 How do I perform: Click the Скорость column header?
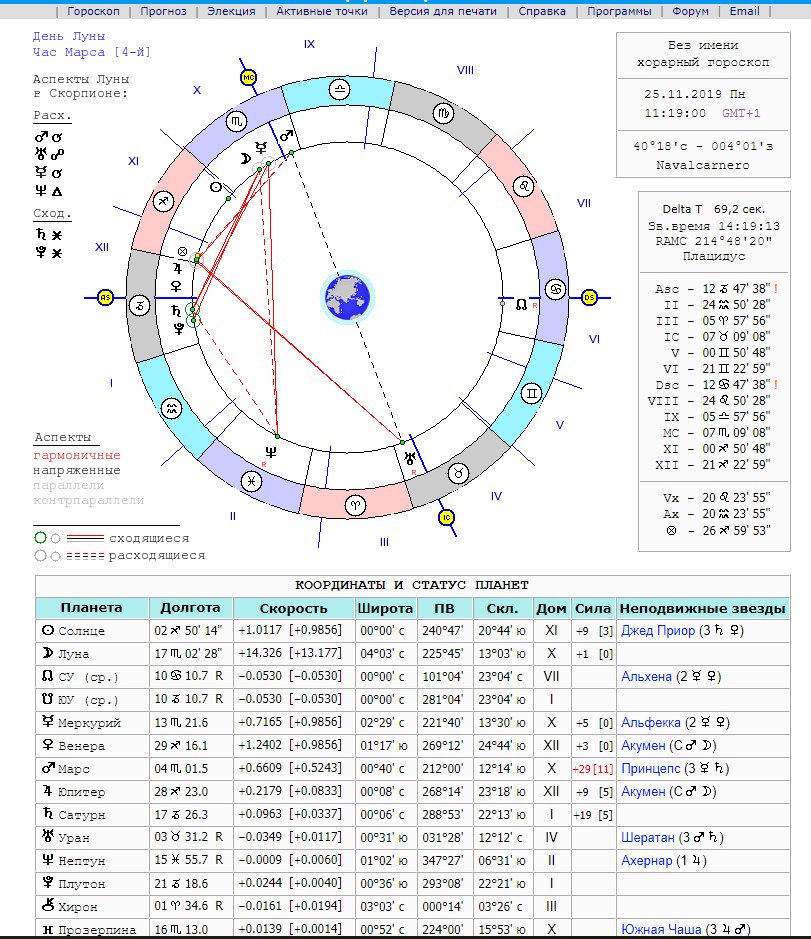click(x=293, y=608)
